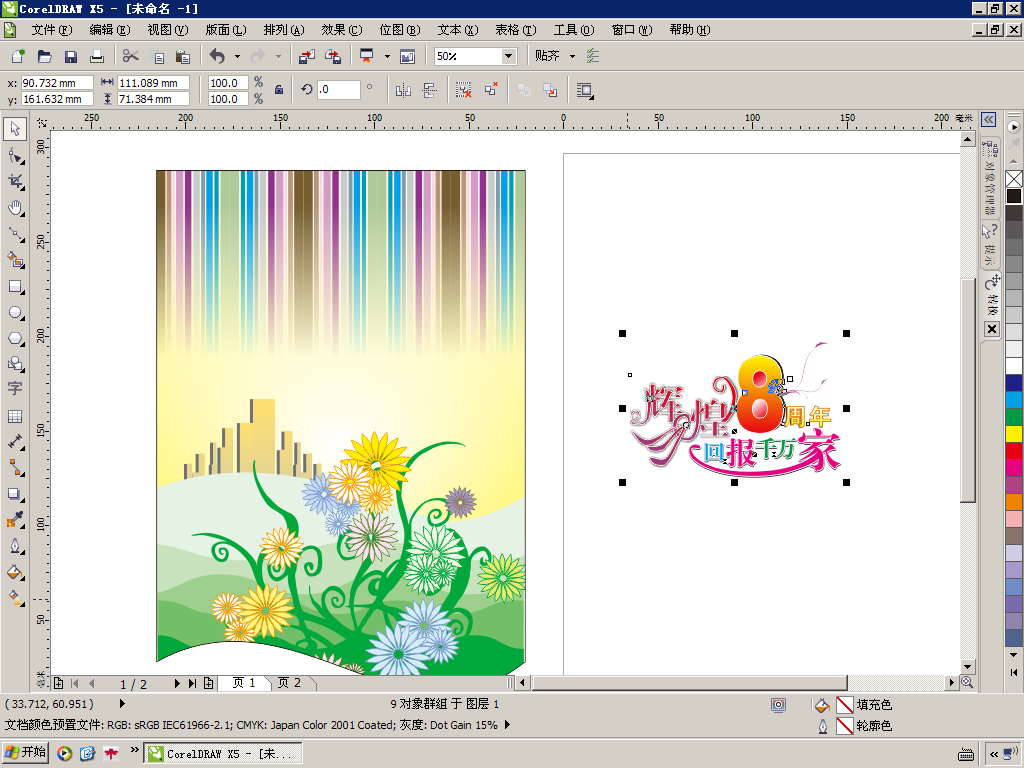
Task: Open the 填充色 fill color indicator
Action: pyautogui.click(x=844, y=705)
